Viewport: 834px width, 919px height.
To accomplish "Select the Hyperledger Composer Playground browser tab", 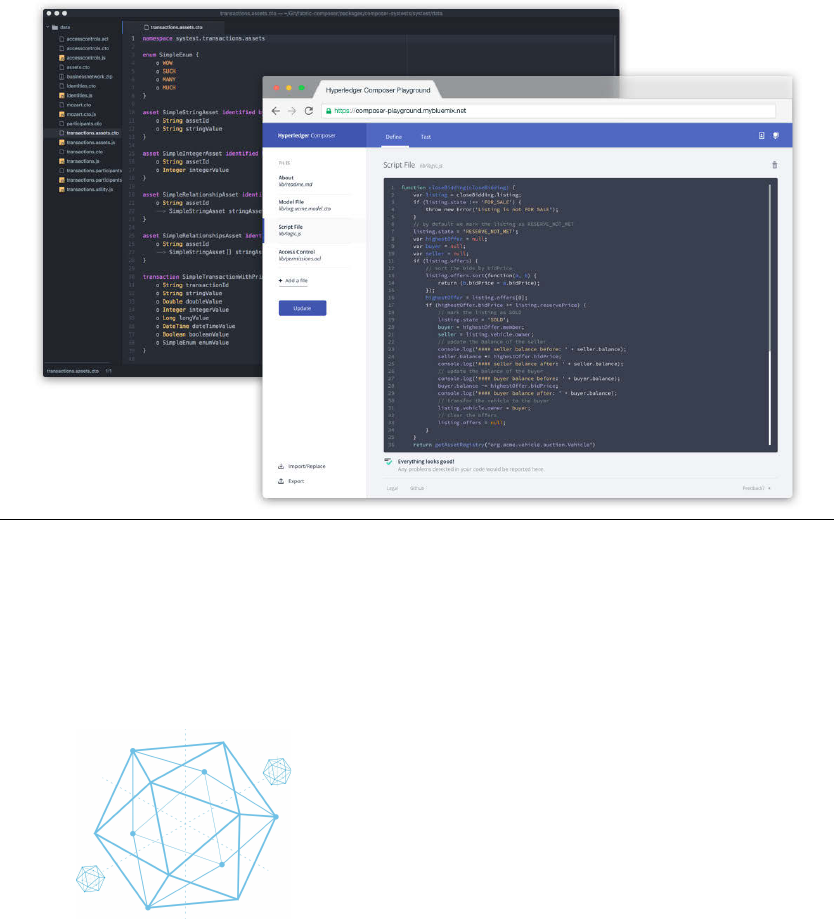I will click(378, 90).
